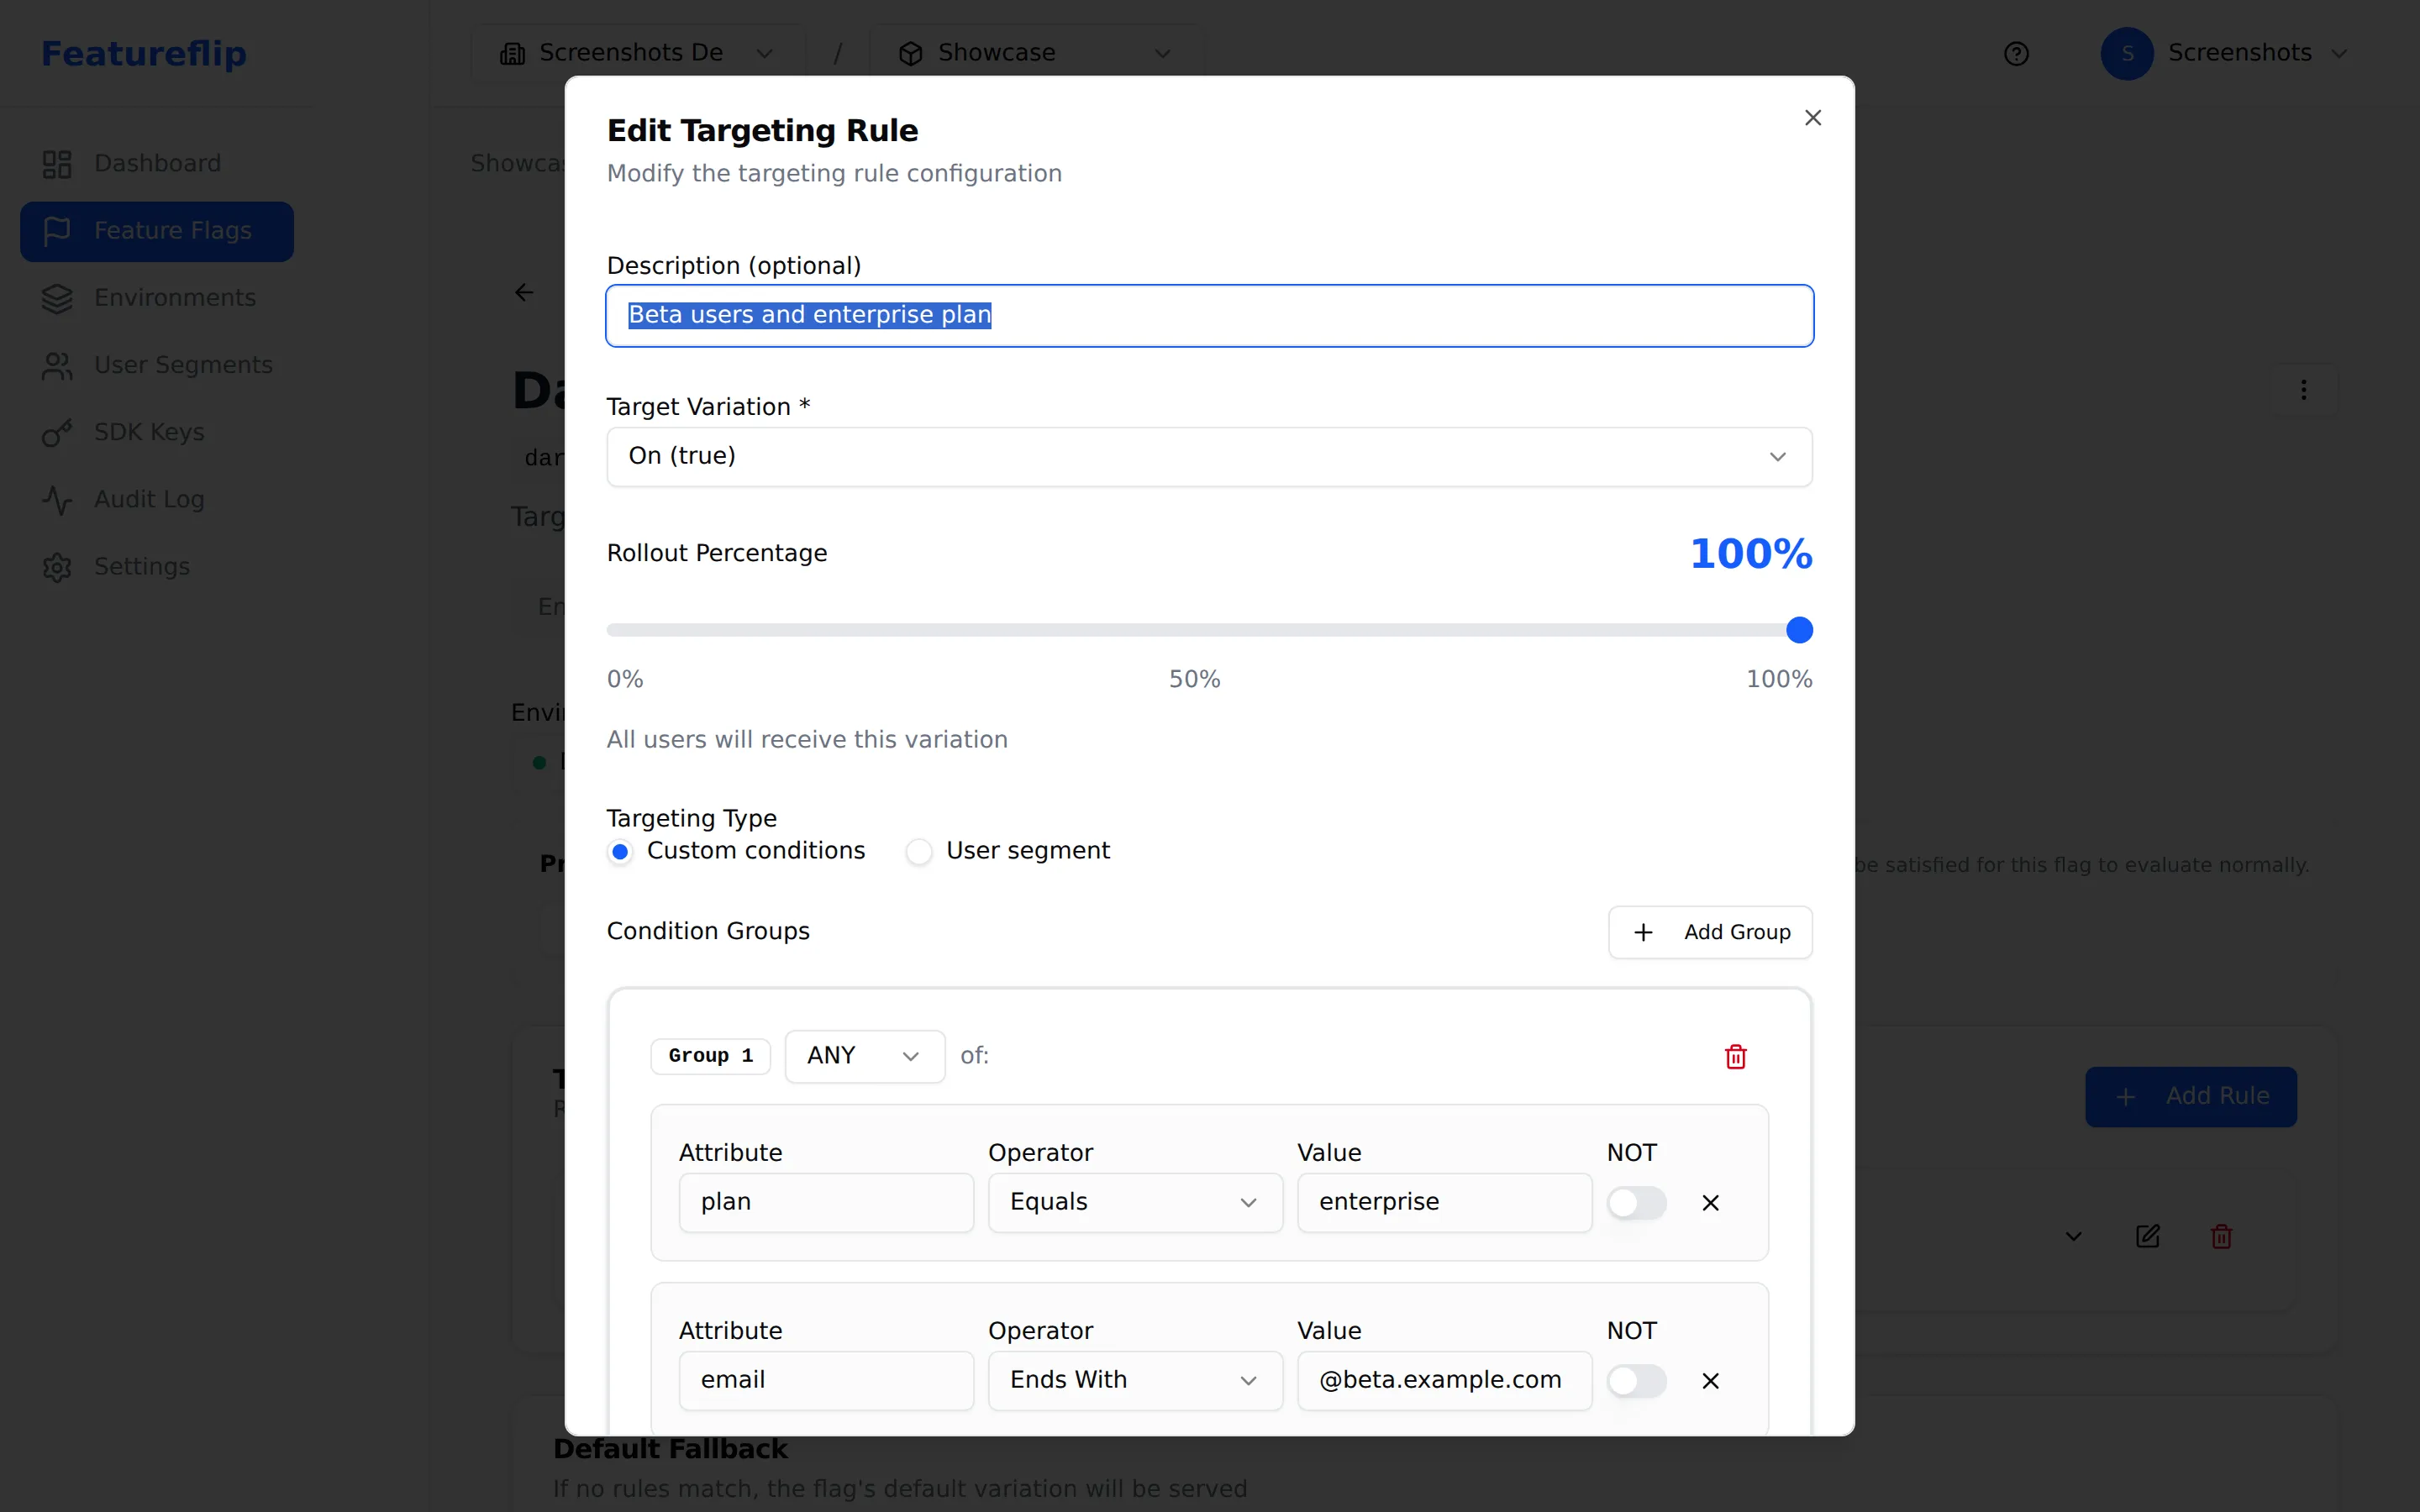2420x1512 pixels.
Task: Select User segment radio button
Action: (919, 852)
